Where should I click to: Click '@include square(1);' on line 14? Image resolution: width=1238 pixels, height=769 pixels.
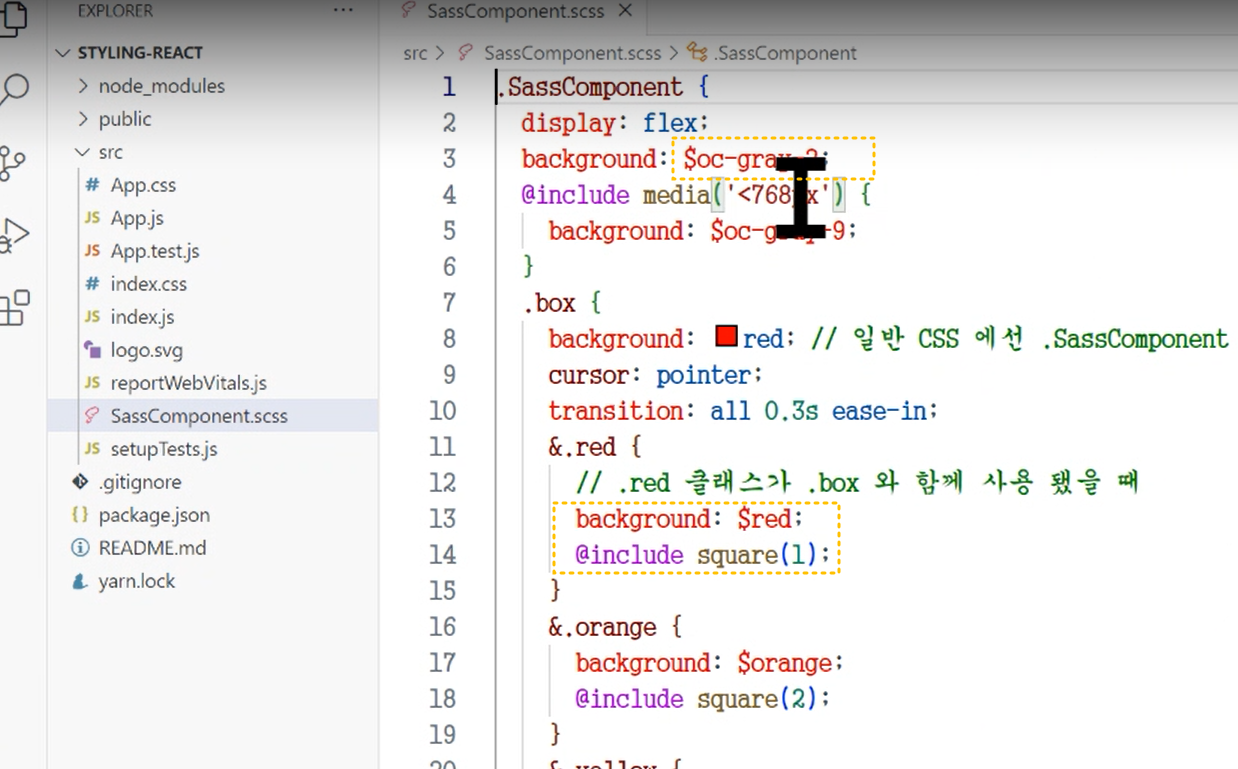pyautogui.click(x=703, y=555)
